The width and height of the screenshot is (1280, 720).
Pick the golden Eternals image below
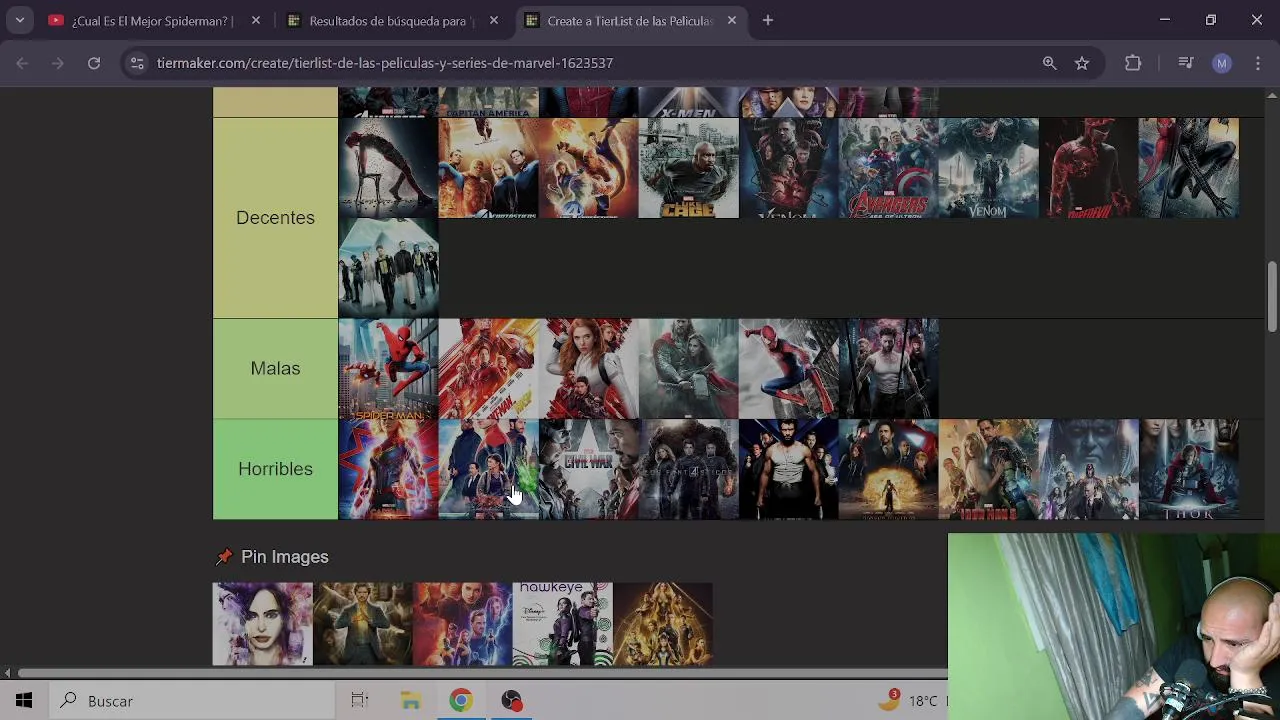tap(663, 624)
